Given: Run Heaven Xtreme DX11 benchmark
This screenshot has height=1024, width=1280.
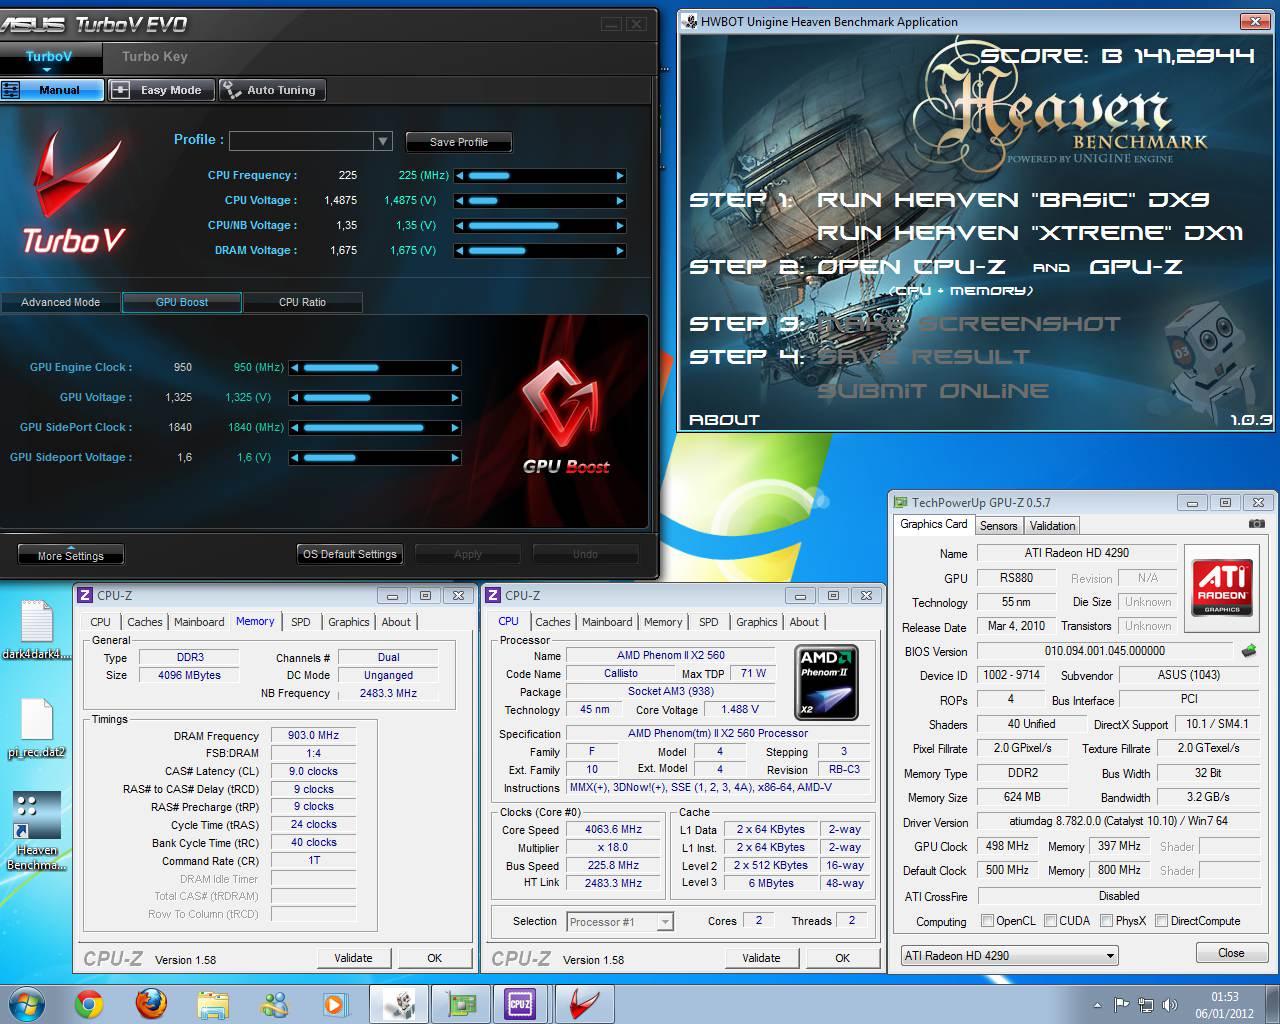Looking at the screenshot, I should point(1030,233).
